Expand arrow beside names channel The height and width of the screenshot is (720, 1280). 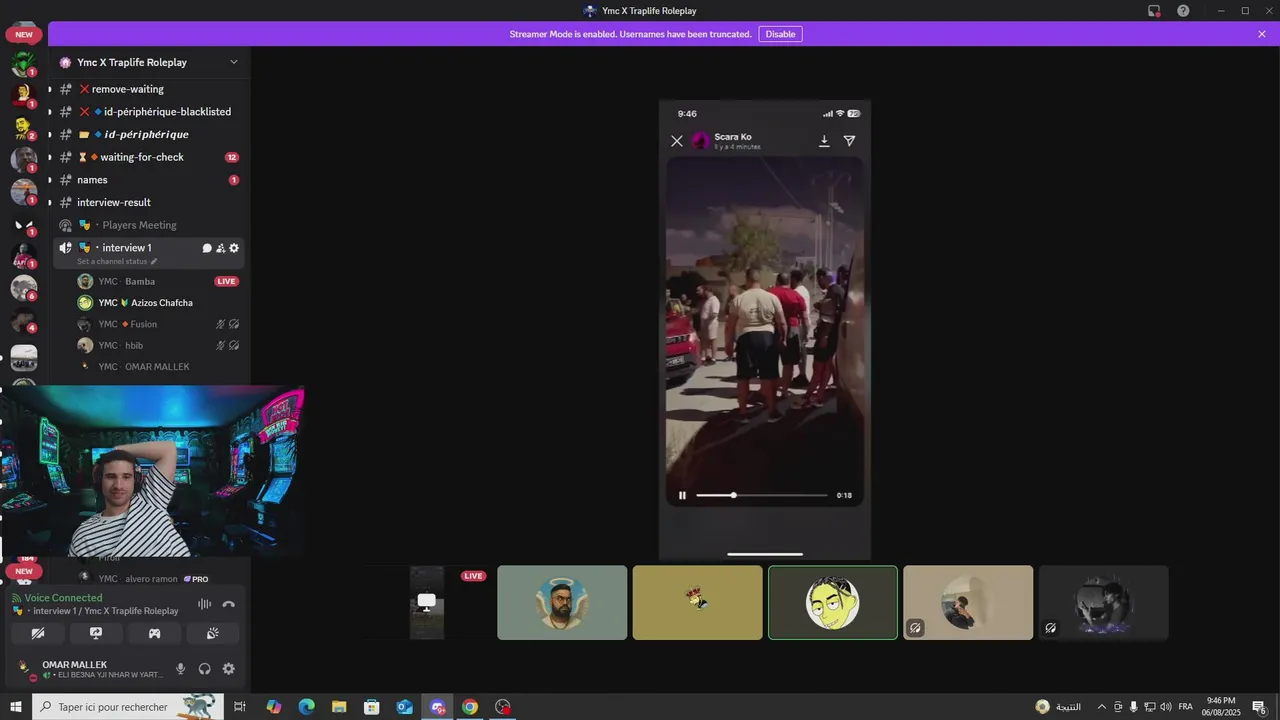(x=49, y=180)
